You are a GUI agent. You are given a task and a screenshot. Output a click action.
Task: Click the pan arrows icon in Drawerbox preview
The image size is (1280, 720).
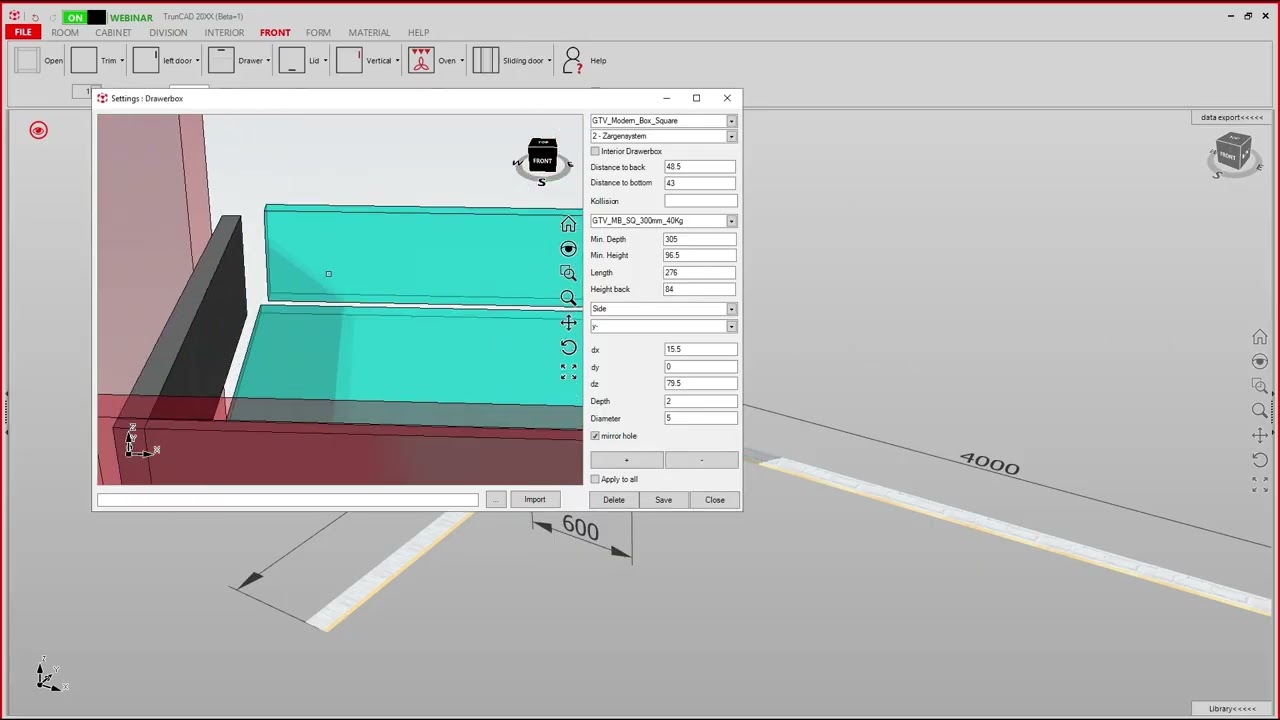click(x=568, y=322)
